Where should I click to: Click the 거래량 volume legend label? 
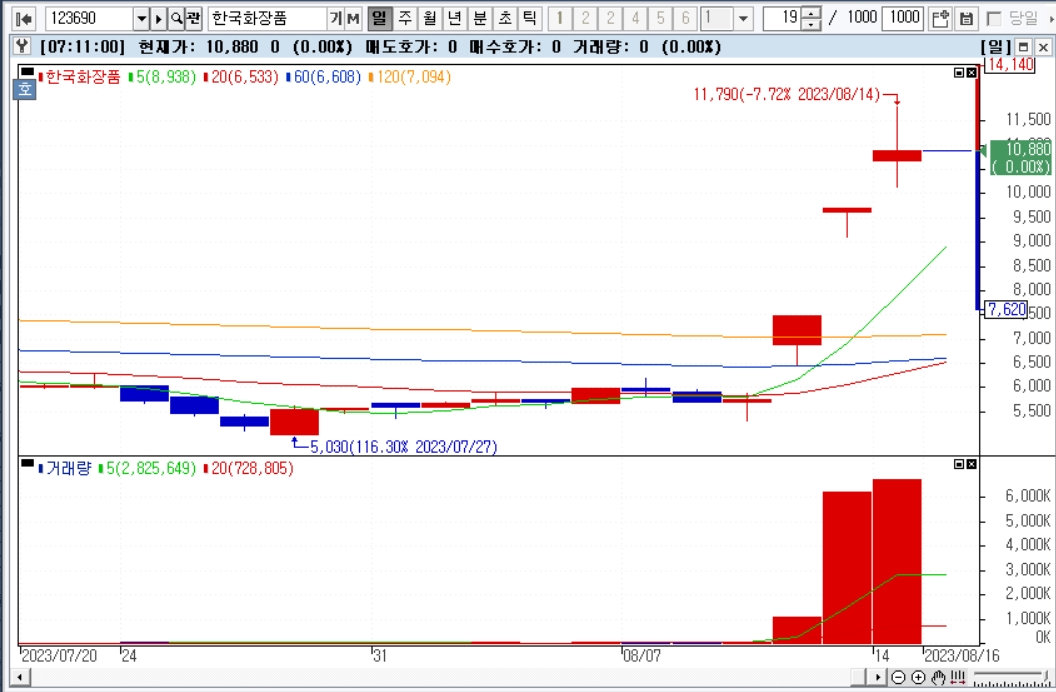click(x=69, y=468)
